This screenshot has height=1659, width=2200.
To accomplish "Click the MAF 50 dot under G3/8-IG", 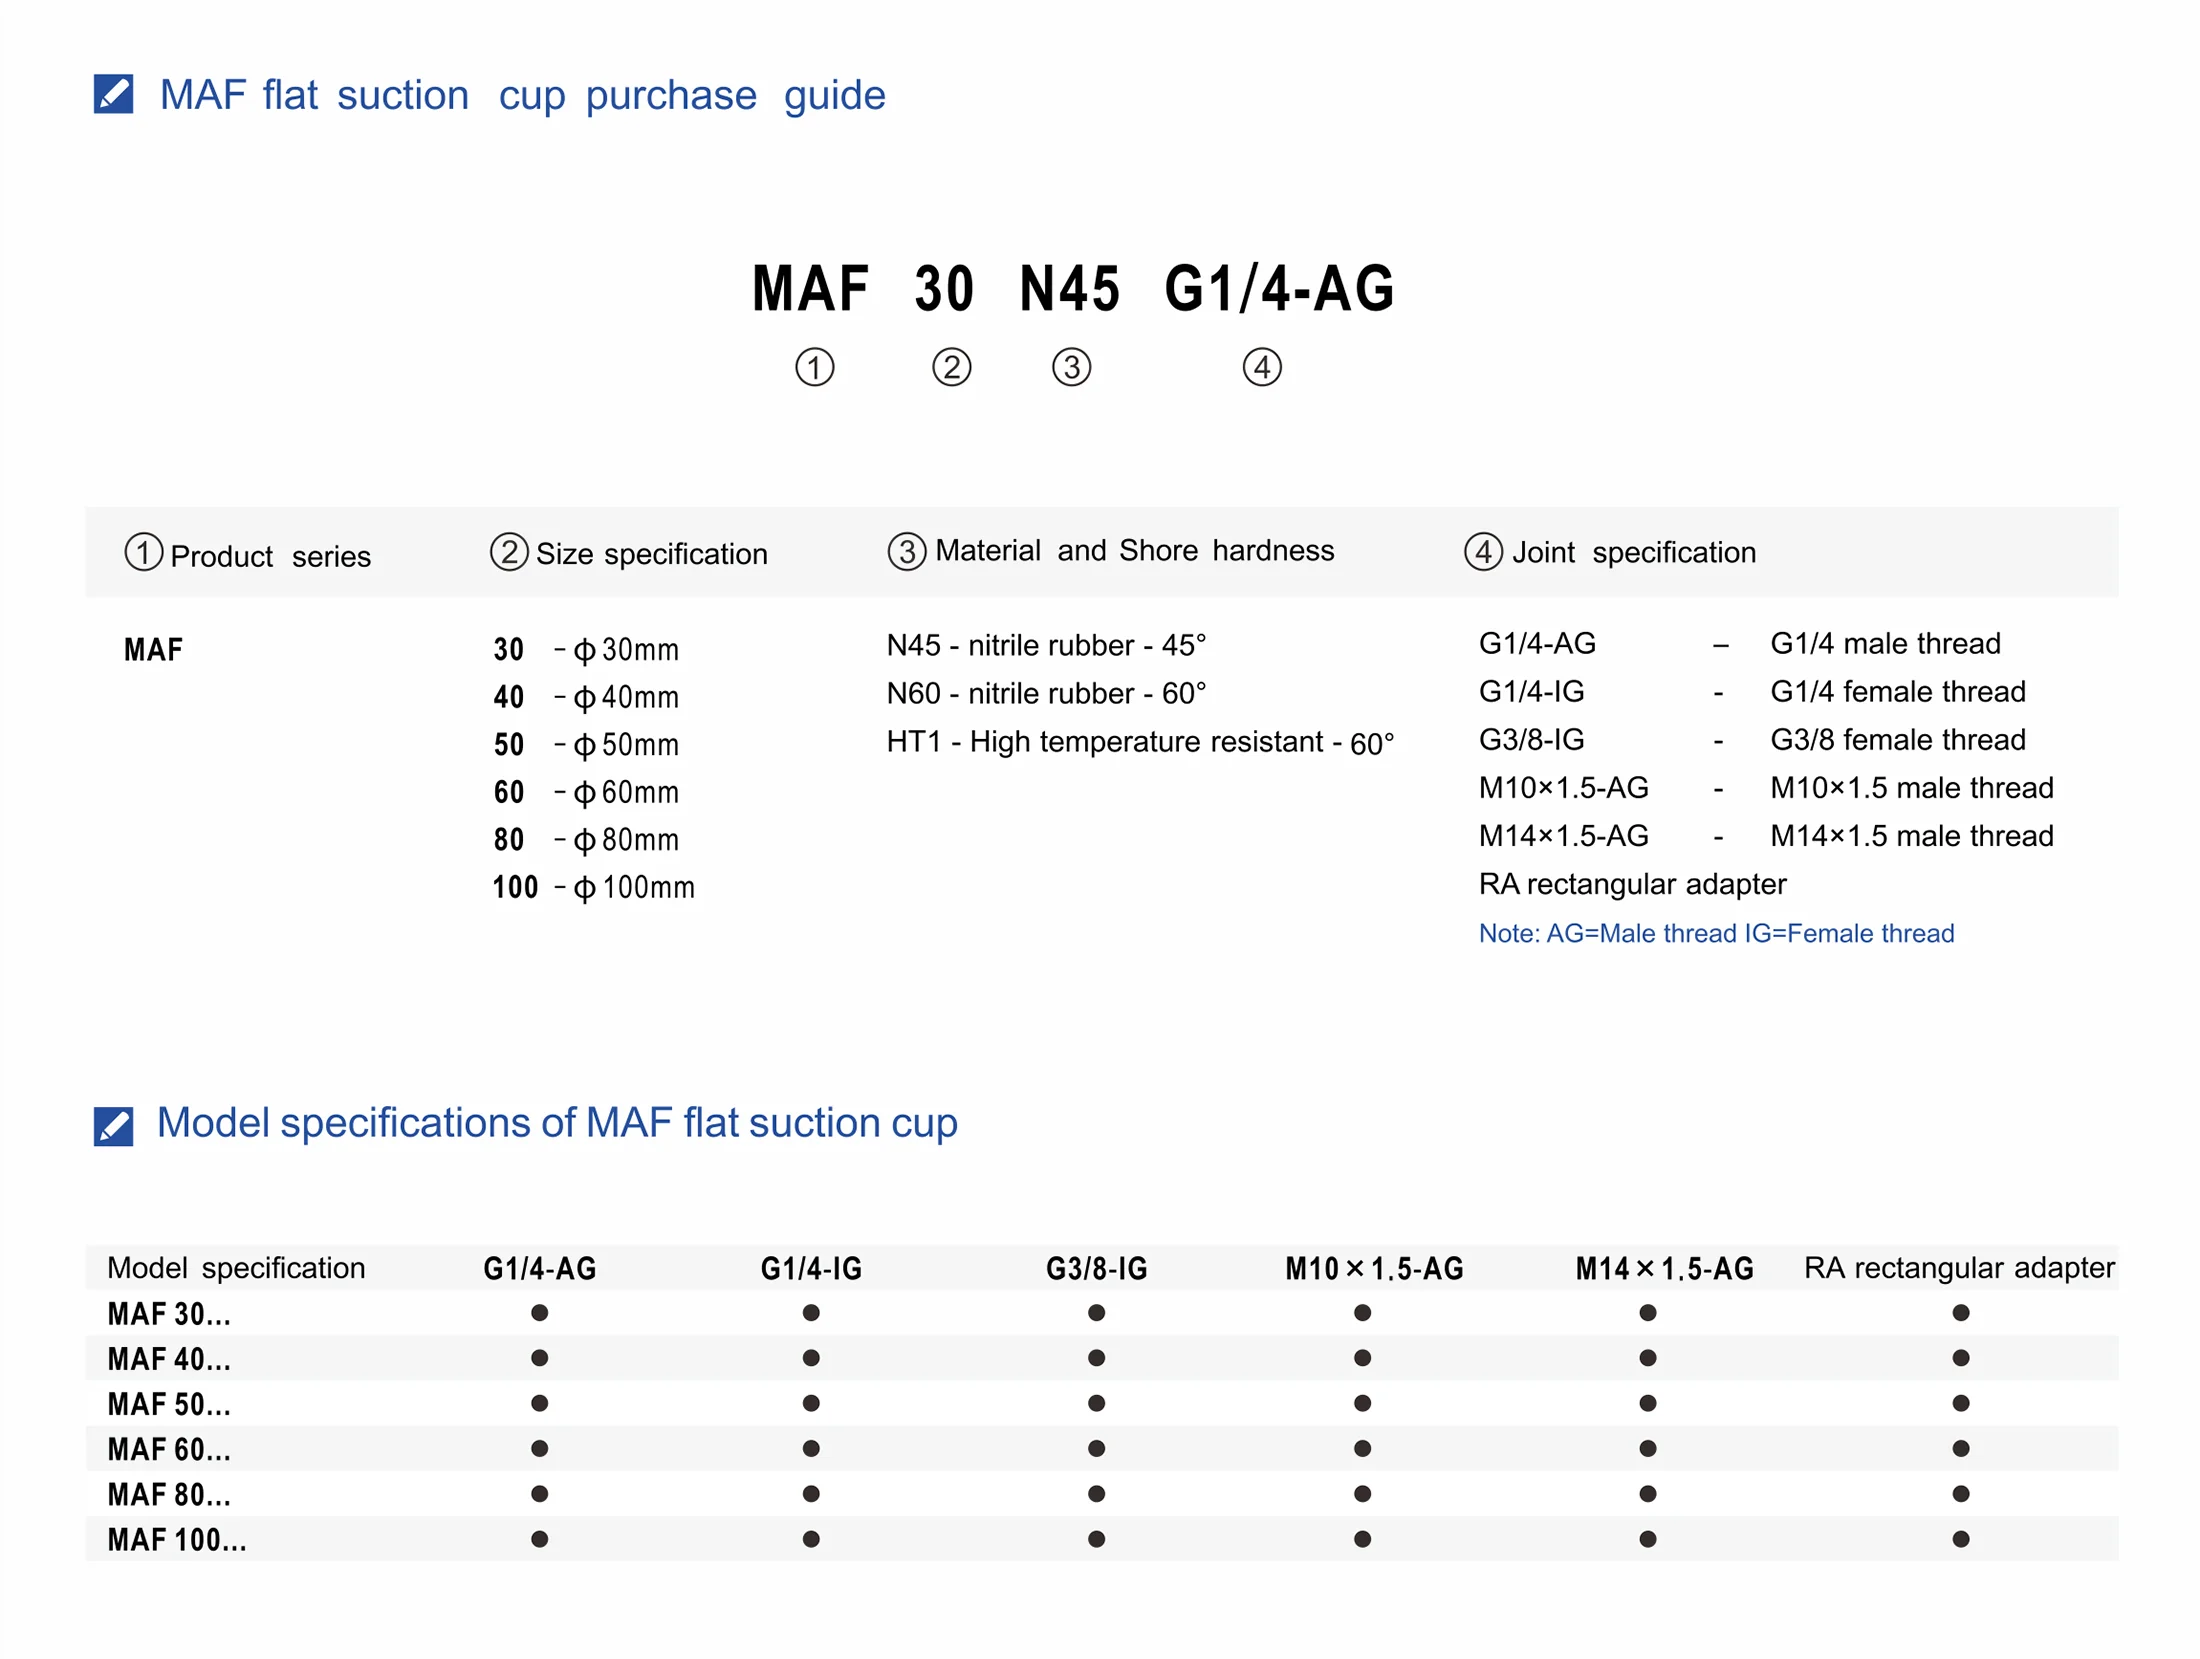I will pyautogui.click(x=1096, y=1402).
